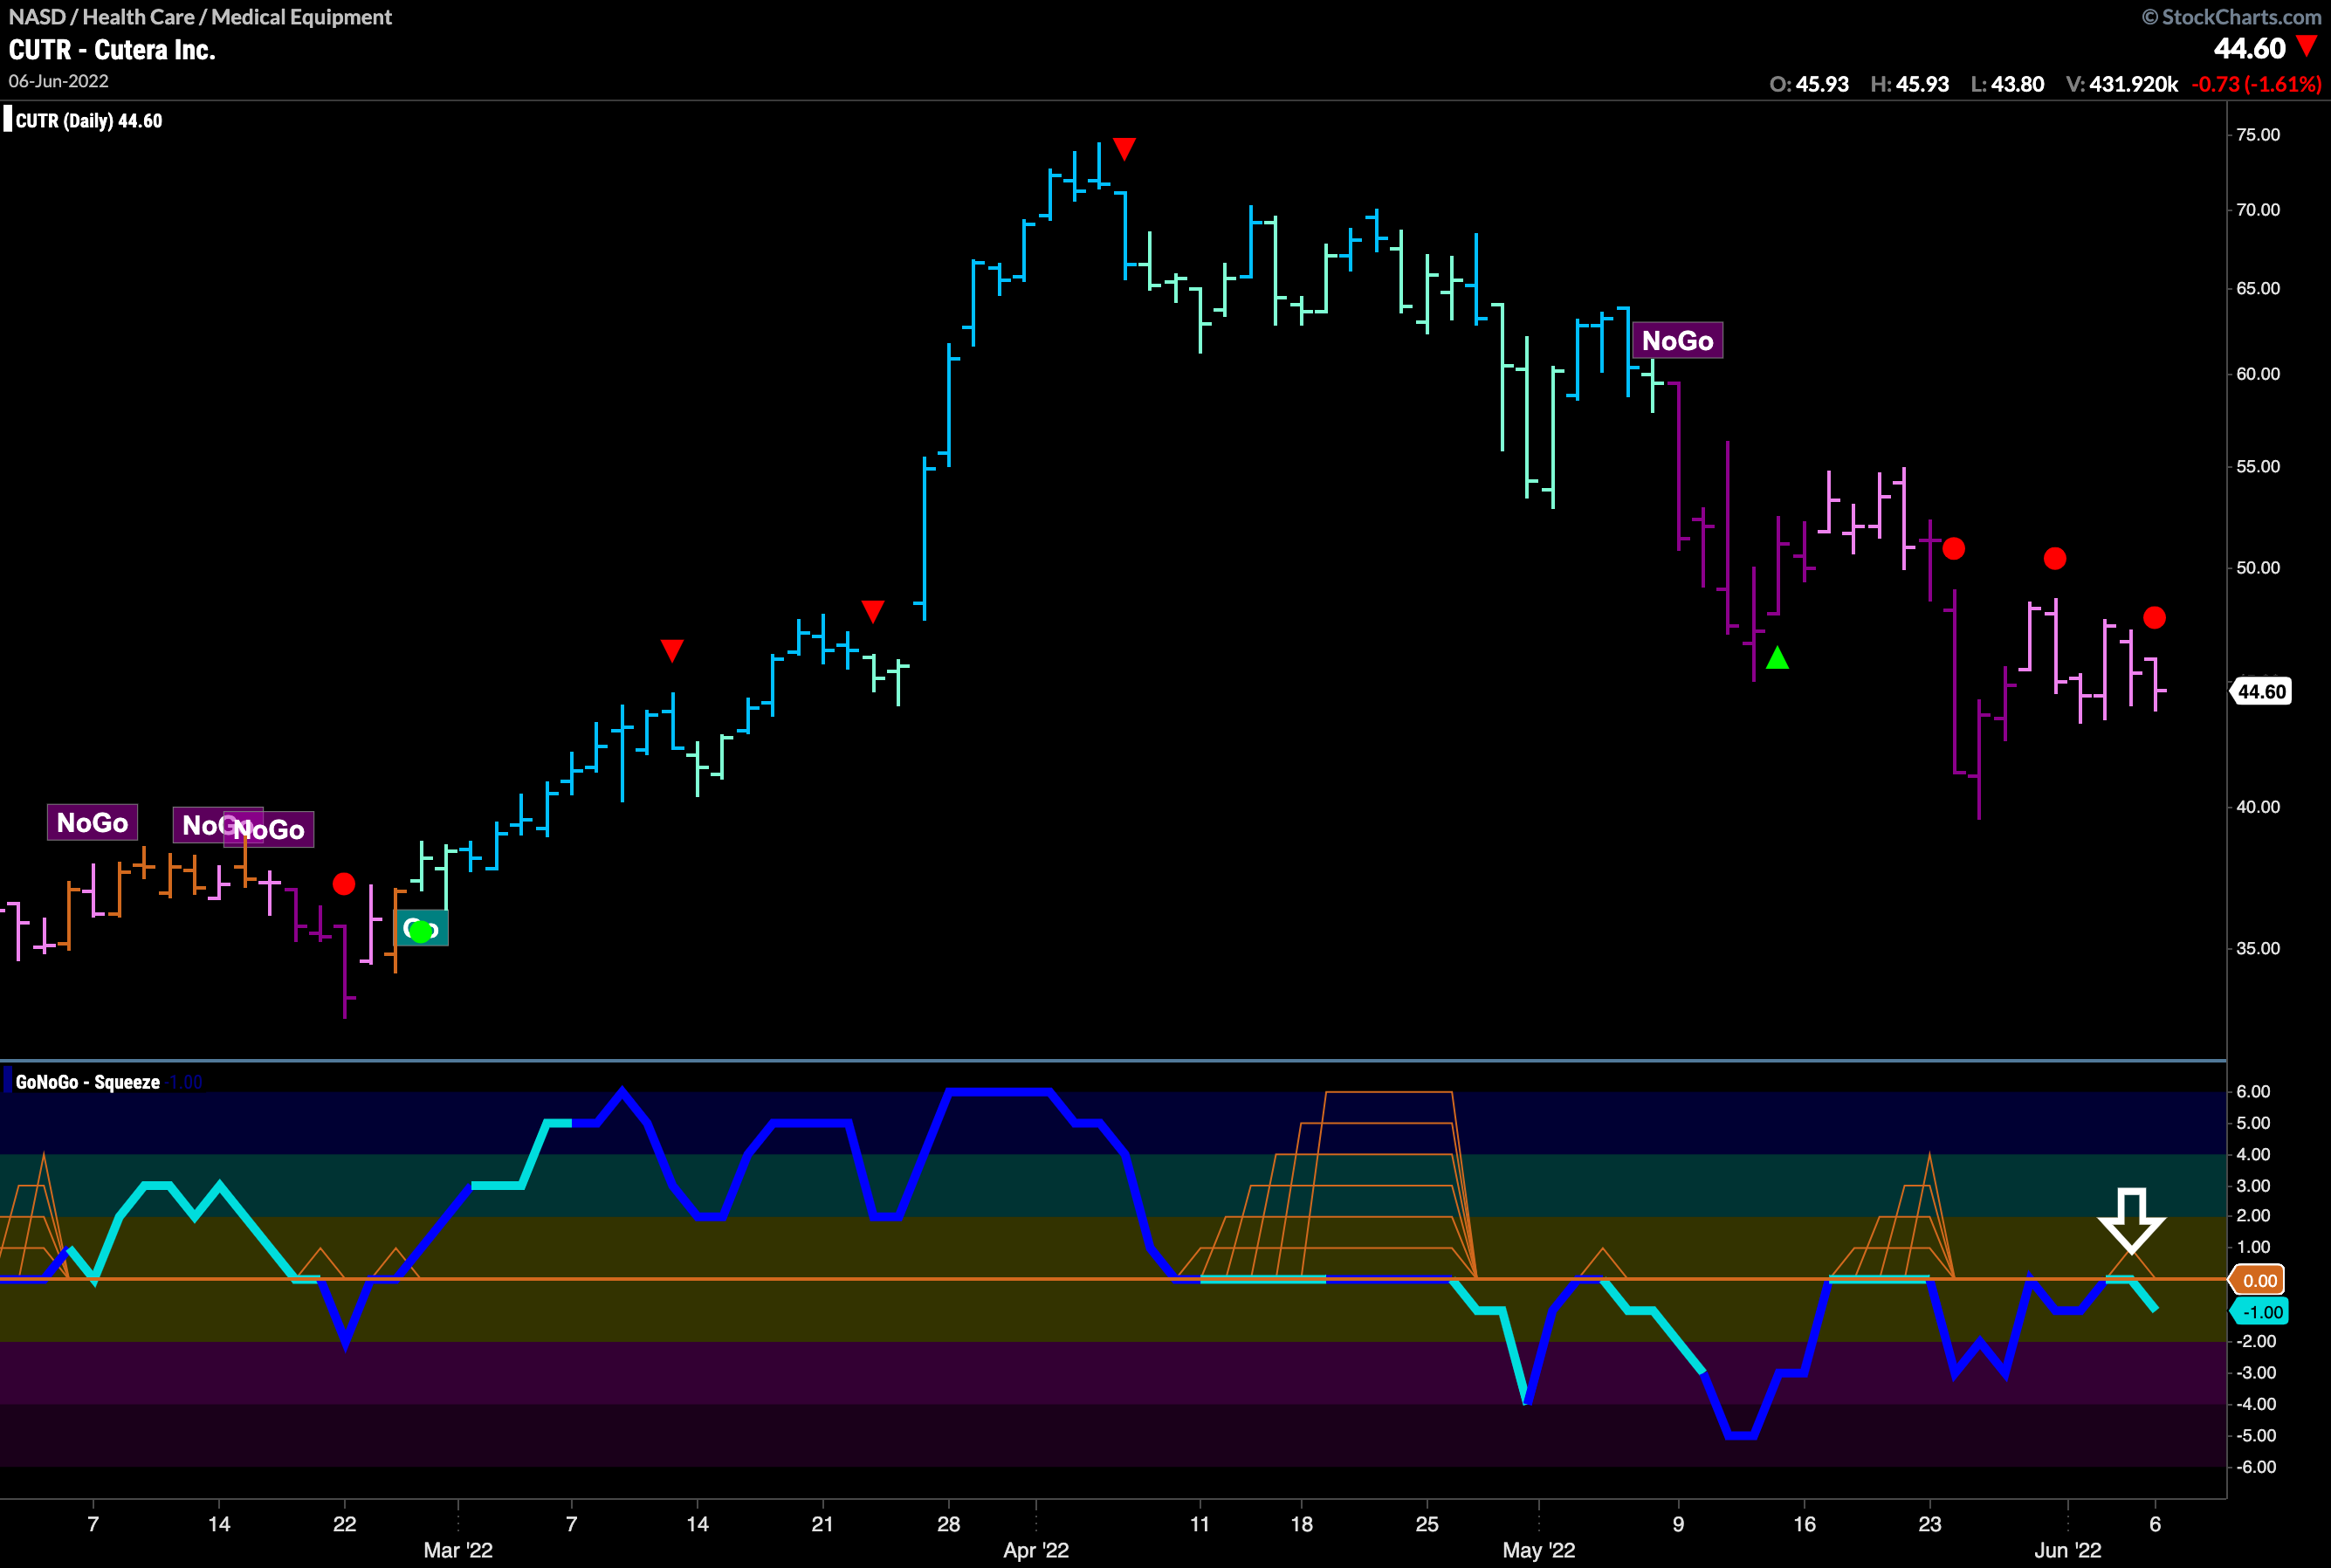2331x1568 pixels.
Task: Click the 40.00 price axis label
Action: (2258, 807)
